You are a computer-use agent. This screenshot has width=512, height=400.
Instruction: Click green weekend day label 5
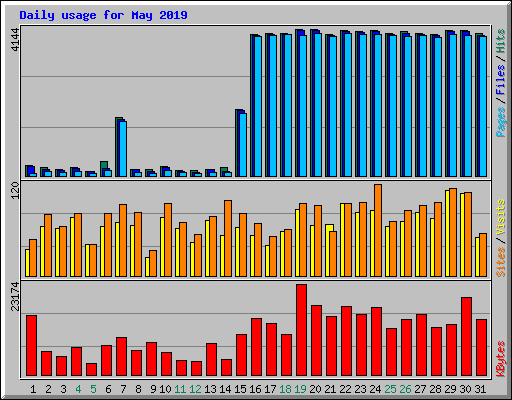93,389
